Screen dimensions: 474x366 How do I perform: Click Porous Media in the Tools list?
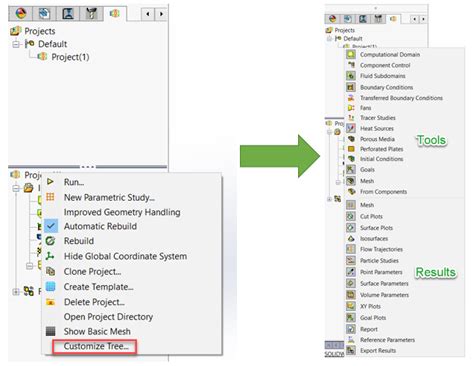pos(377,139)
